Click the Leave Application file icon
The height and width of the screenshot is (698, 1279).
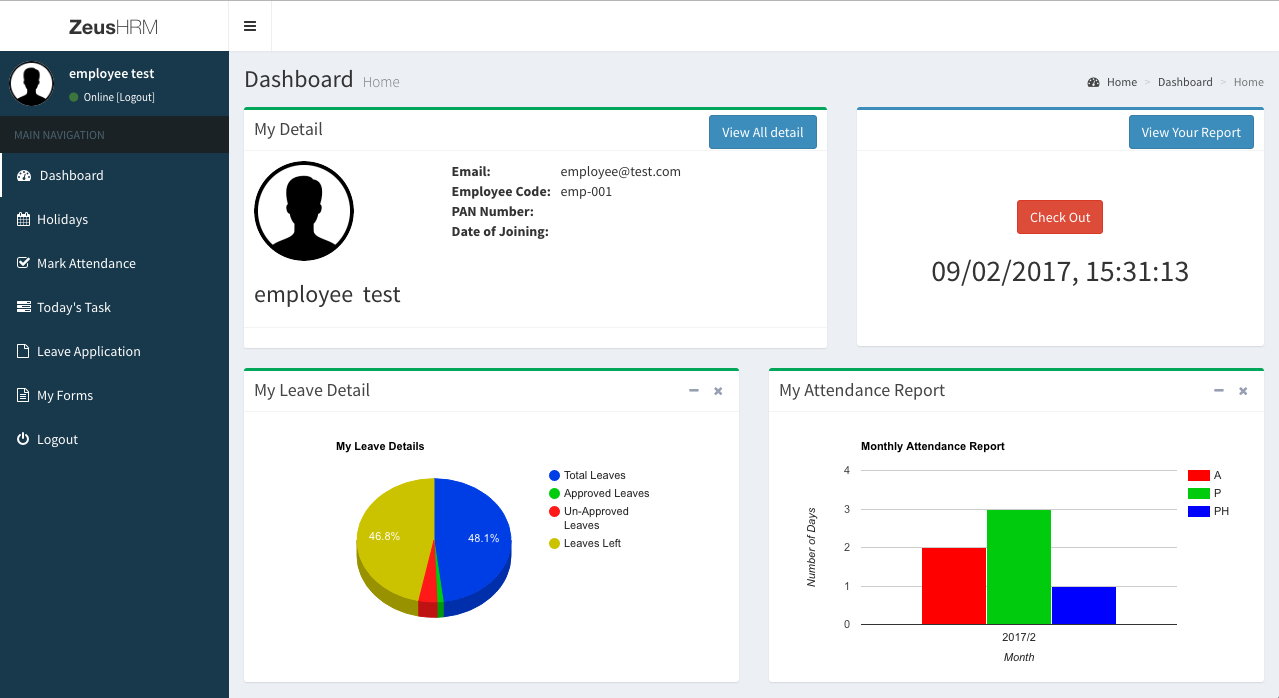point(23,351)
